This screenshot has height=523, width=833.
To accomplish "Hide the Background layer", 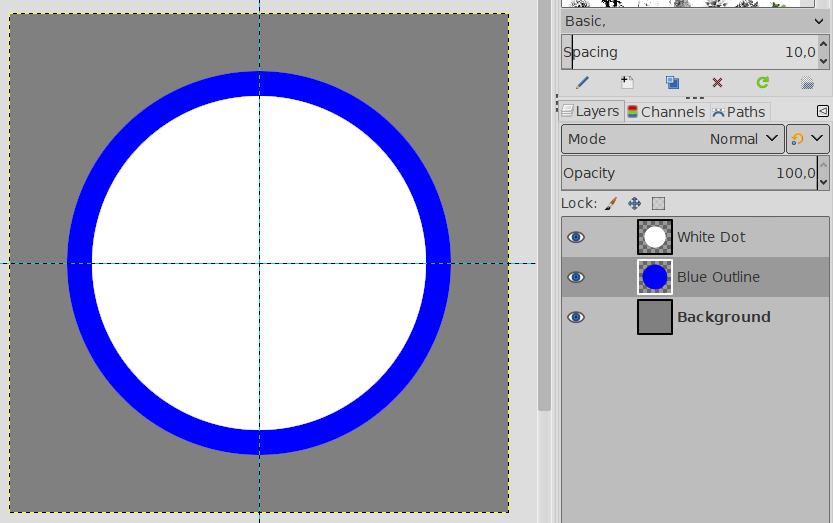I will (576, 317).
